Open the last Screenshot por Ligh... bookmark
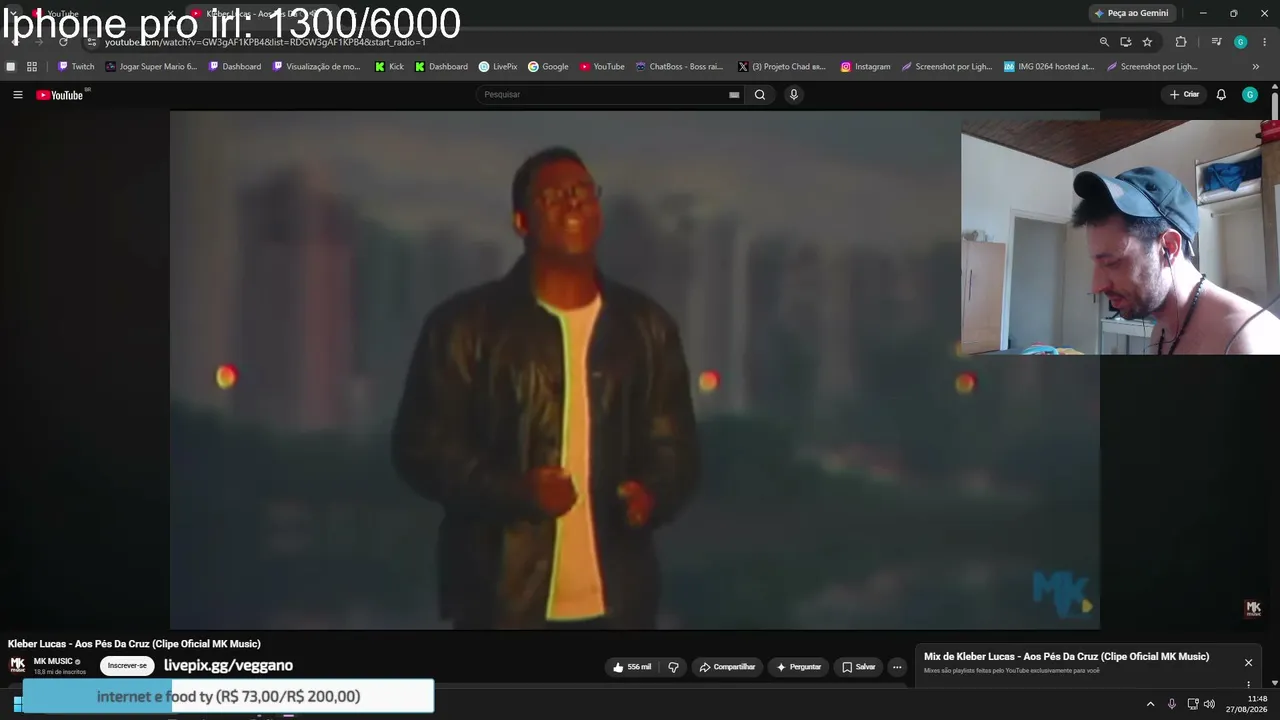This screenshot has width=1280, height=720. (x=1152, y=67)
